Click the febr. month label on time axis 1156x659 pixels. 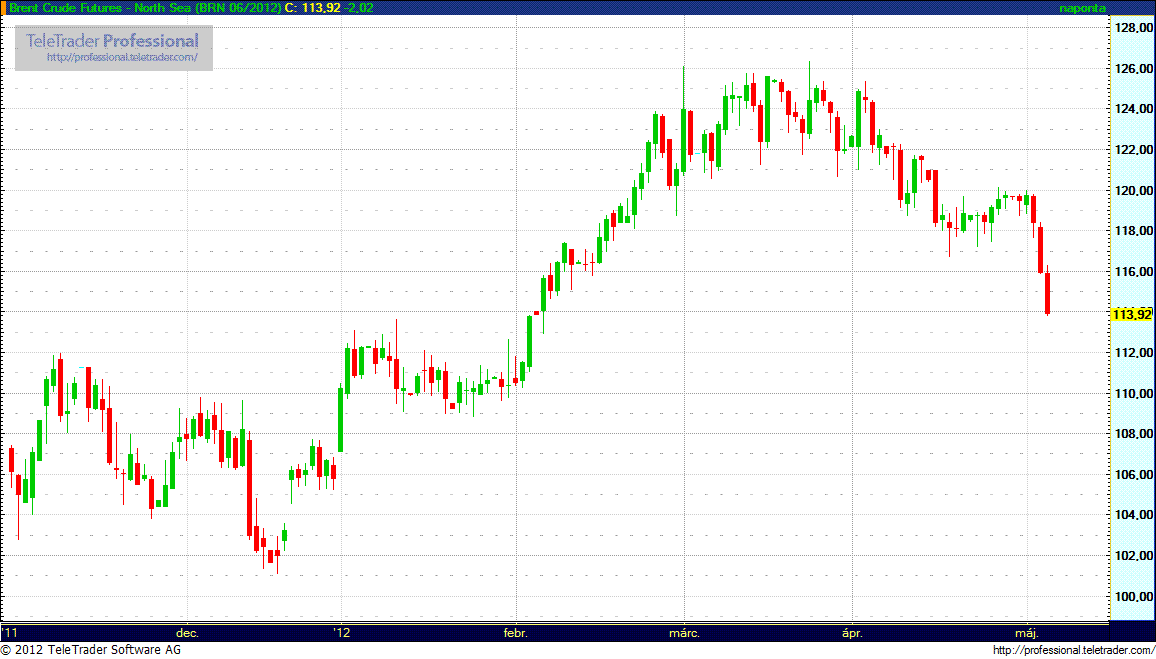pyautogui.click(x=516, y=633)
